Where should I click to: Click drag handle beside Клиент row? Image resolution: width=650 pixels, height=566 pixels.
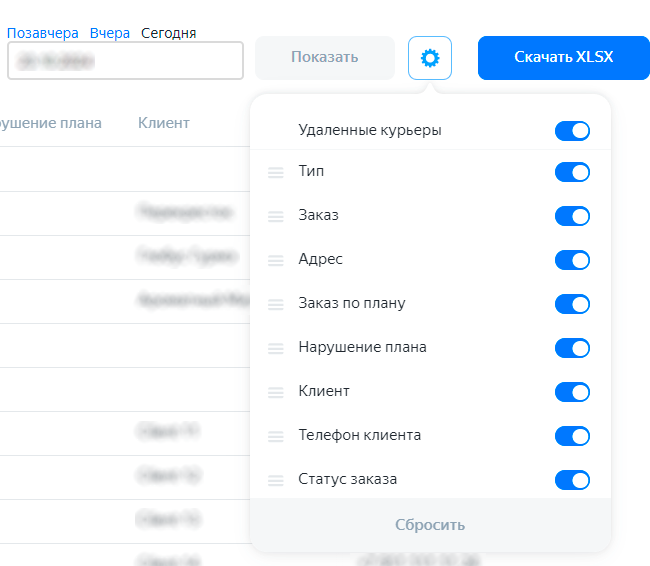click(276, 392)
